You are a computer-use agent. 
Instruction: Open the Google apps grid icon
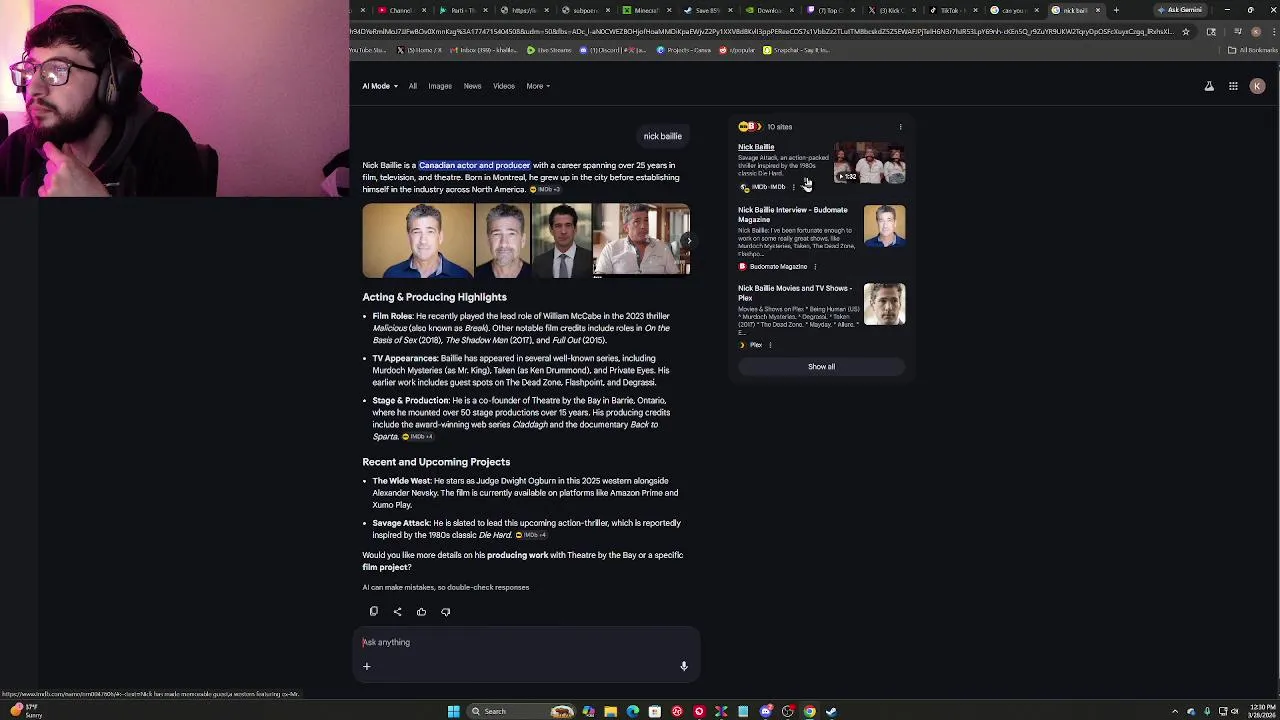(x=1233, y=86)
